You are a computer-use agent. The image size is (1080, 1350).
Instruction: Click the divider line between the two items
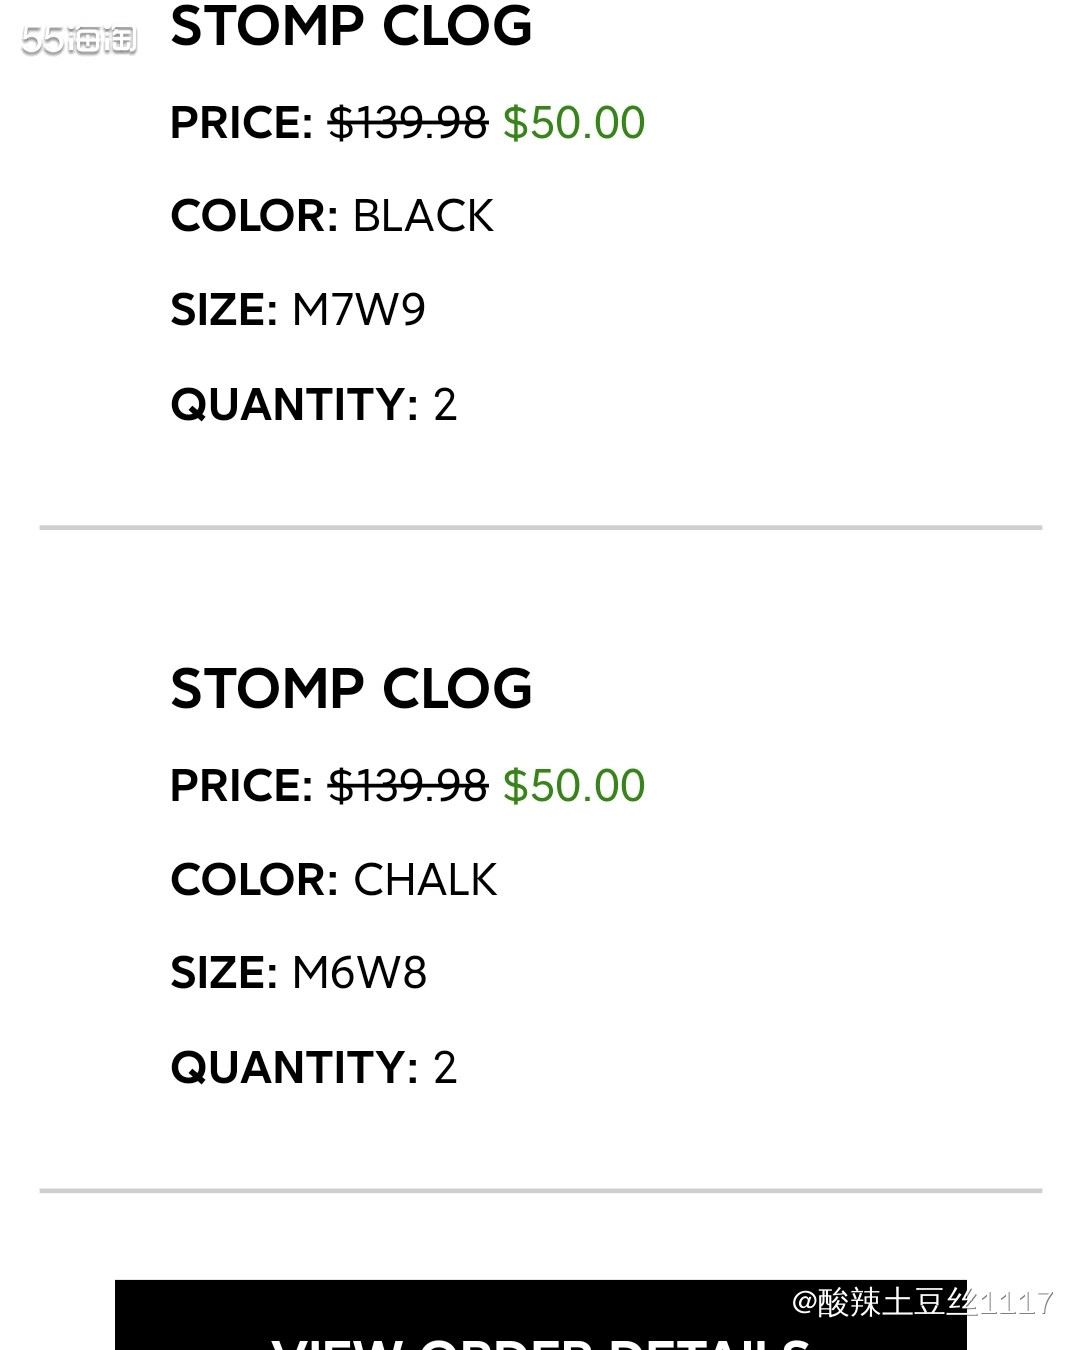tap(540, 527)
